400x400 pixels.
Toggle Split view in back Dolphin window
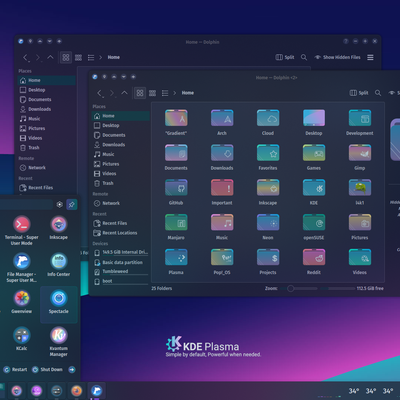coord(285,57)
